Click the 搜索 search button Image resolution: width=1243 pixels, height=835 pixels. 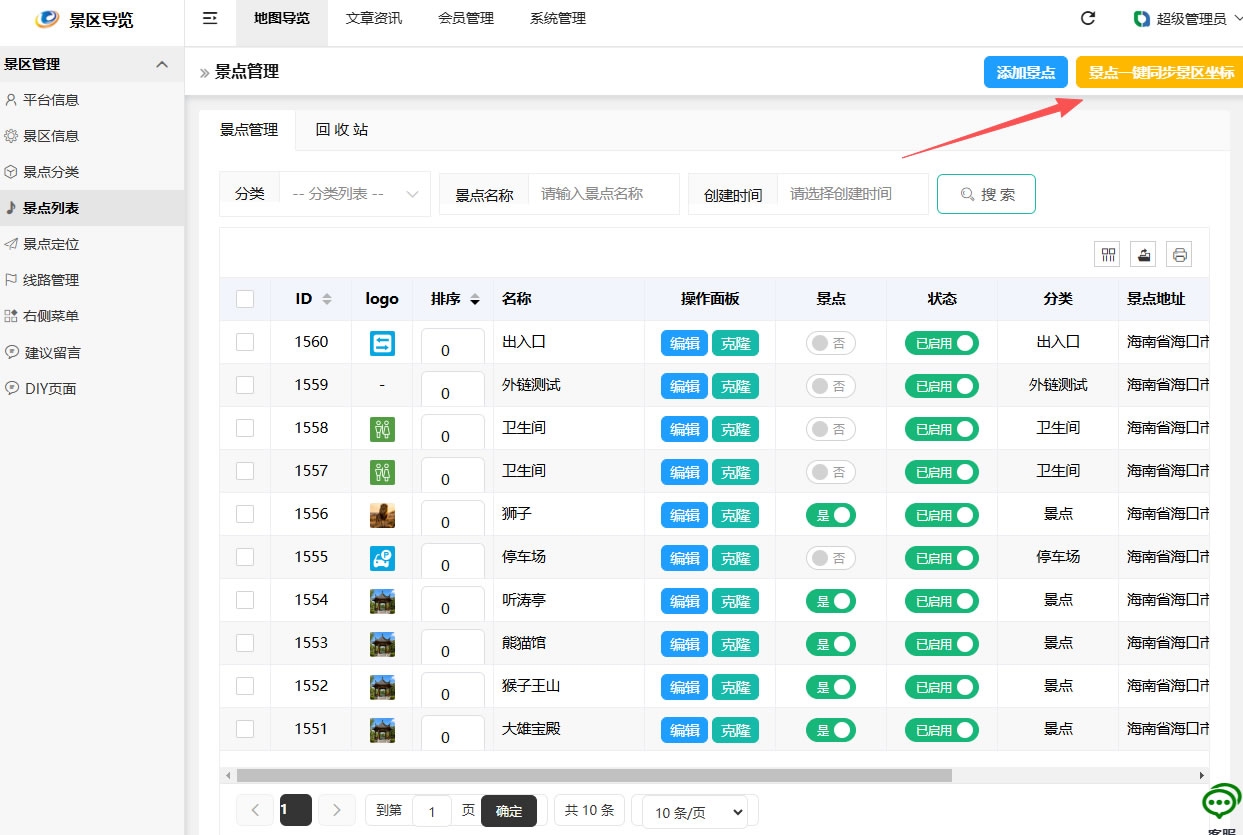pyautogui.click(x=986, y=194)
